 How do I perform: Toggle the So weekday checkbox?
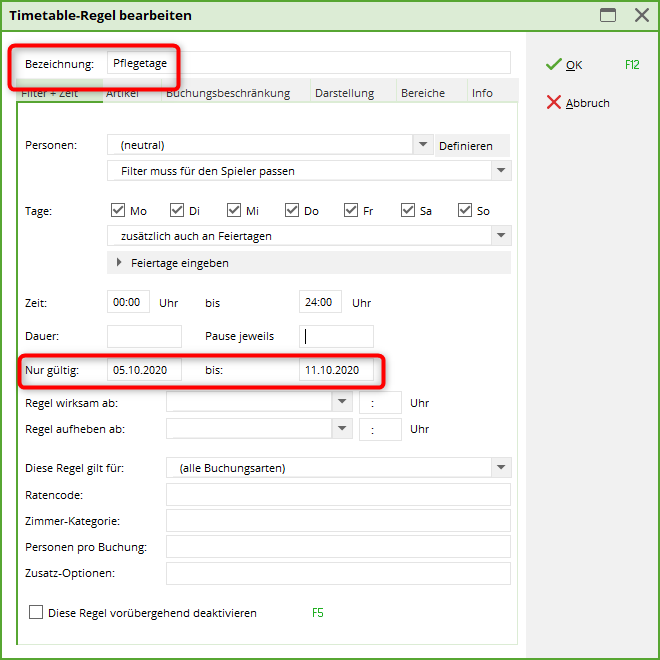[x=465, y=210]
